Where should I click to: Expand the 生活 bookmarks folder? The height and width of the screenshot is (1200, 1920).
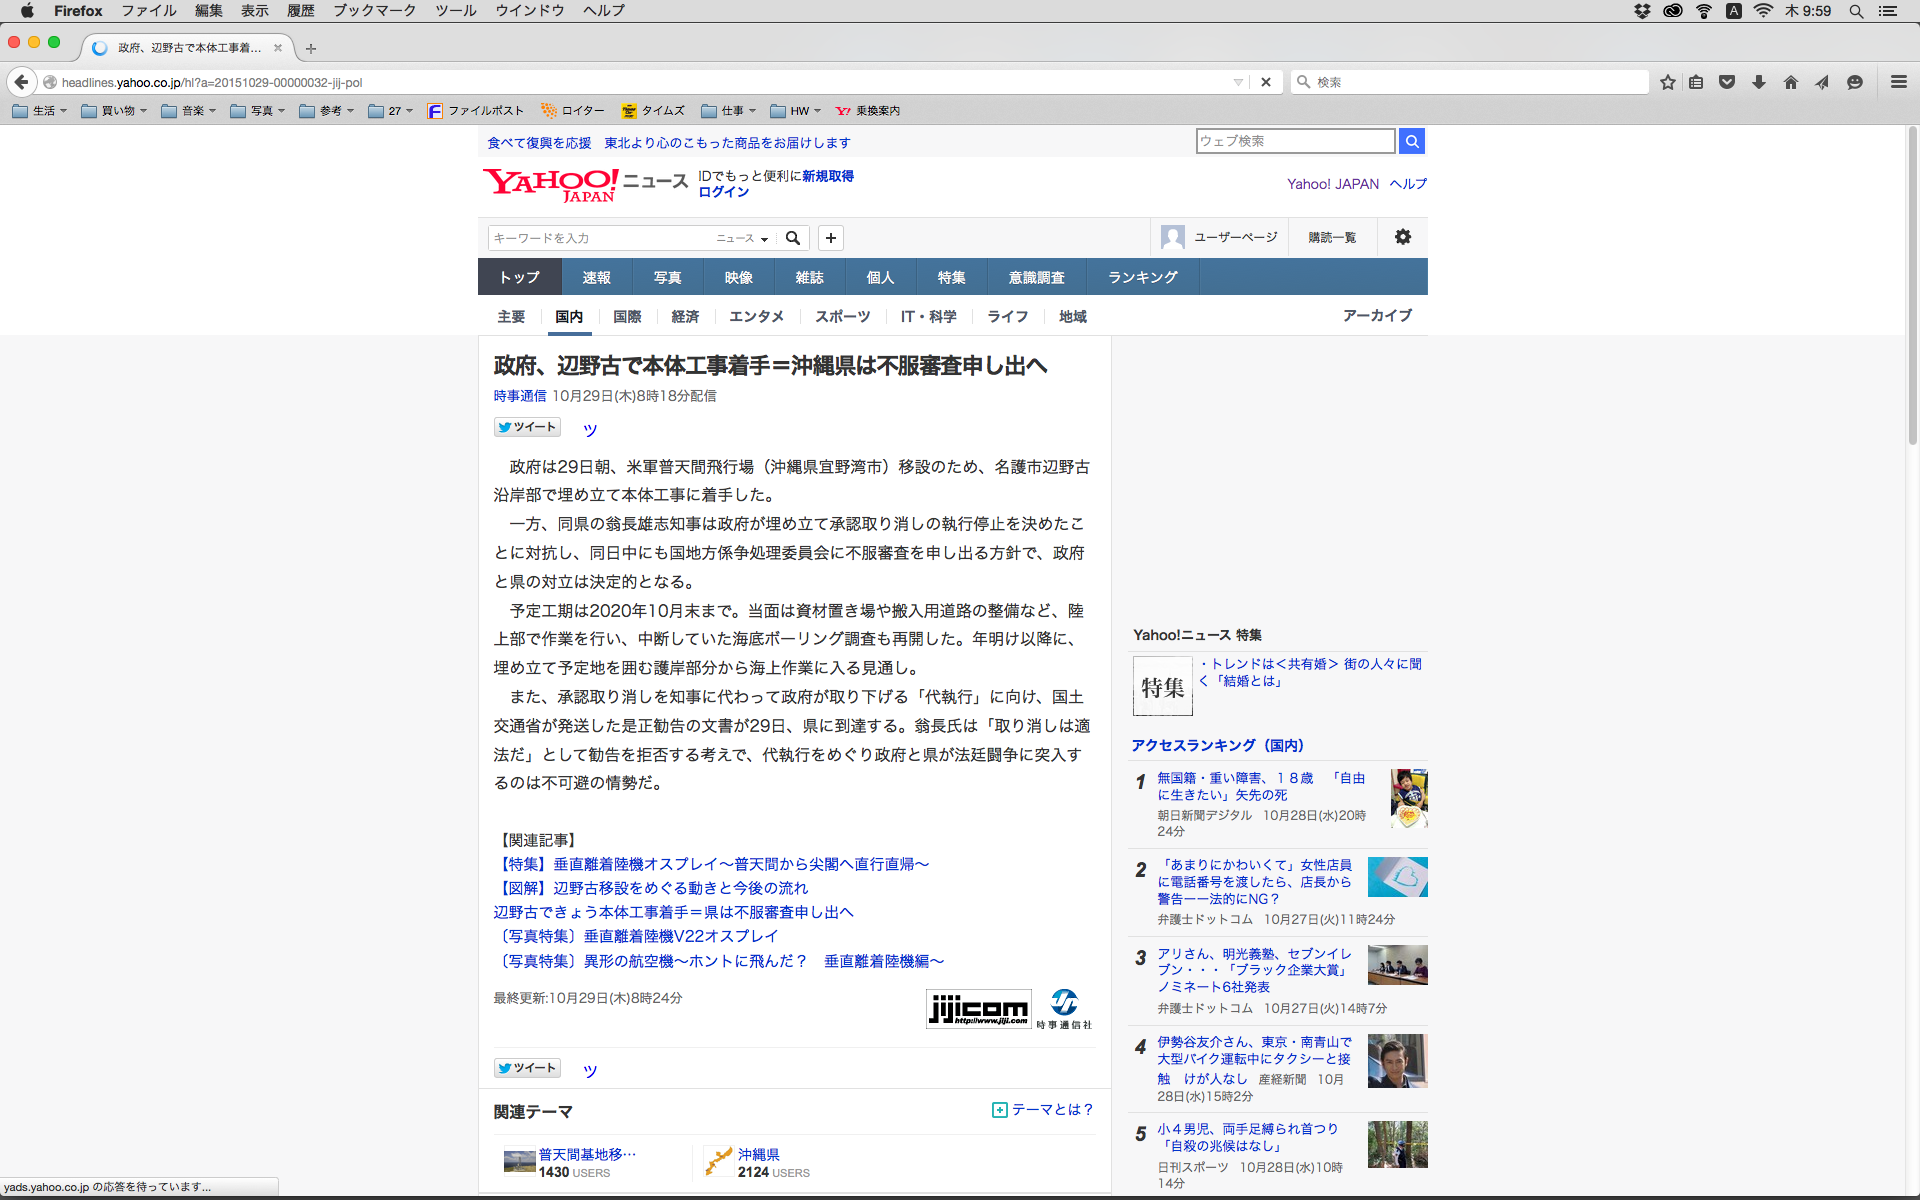pos(40,111)
